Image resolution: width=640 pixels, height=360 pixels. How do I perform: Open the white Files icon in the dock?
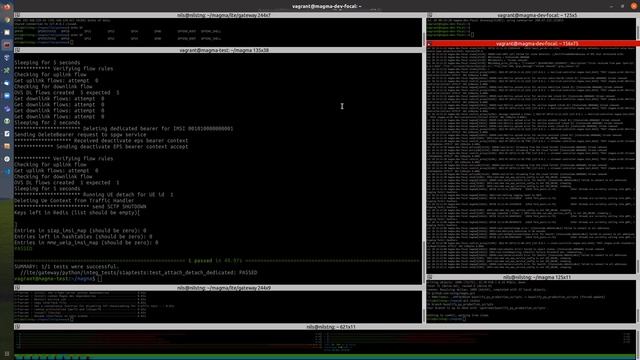[x=7, y=32]
